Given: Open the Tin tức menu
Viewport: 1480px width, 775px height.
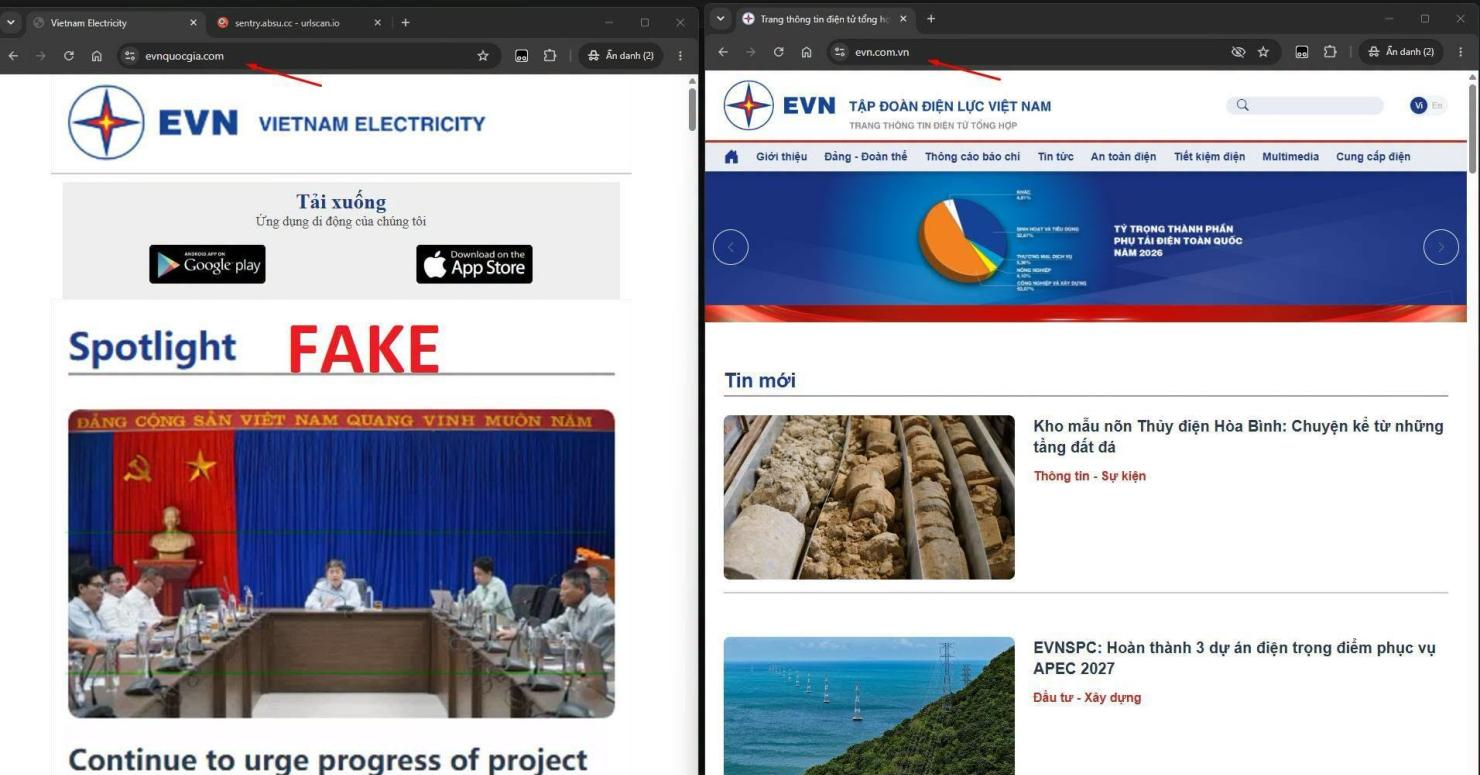Looking at the screenshot, I should [x=1055, y=157].
